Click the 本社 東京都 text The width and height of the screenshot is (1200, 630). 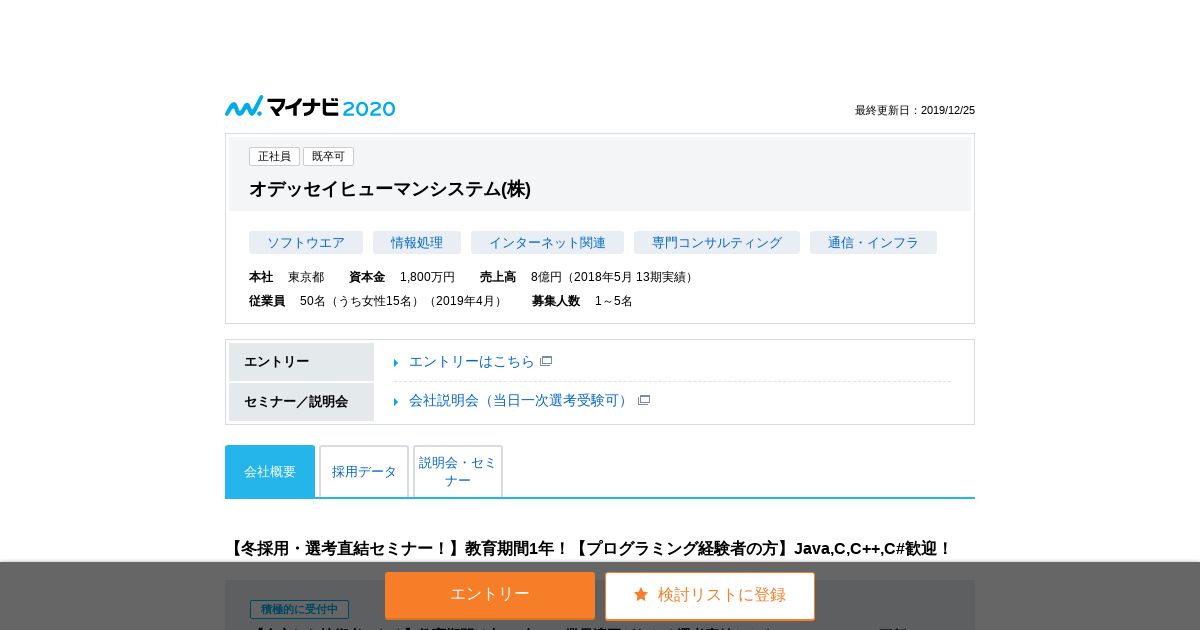[x=286, y=277]
